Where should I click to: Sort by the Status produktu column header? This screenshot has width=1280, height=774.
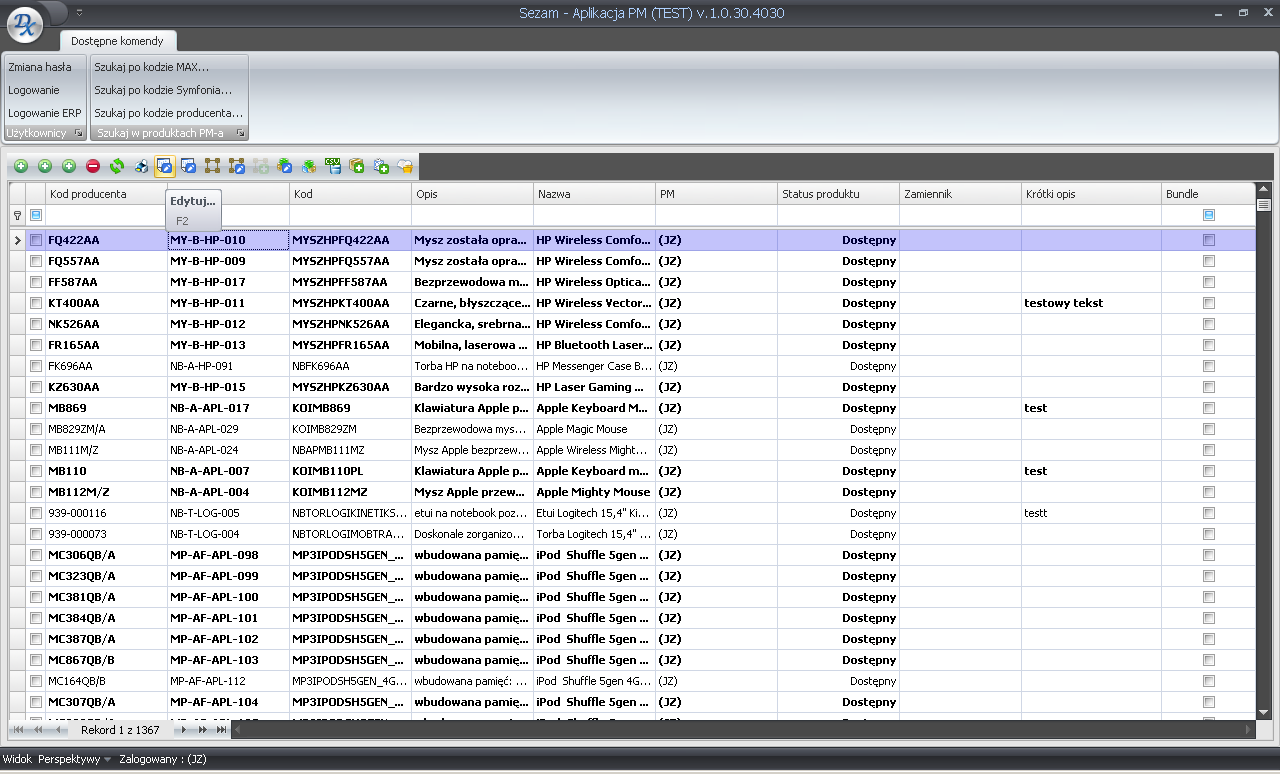838,194
